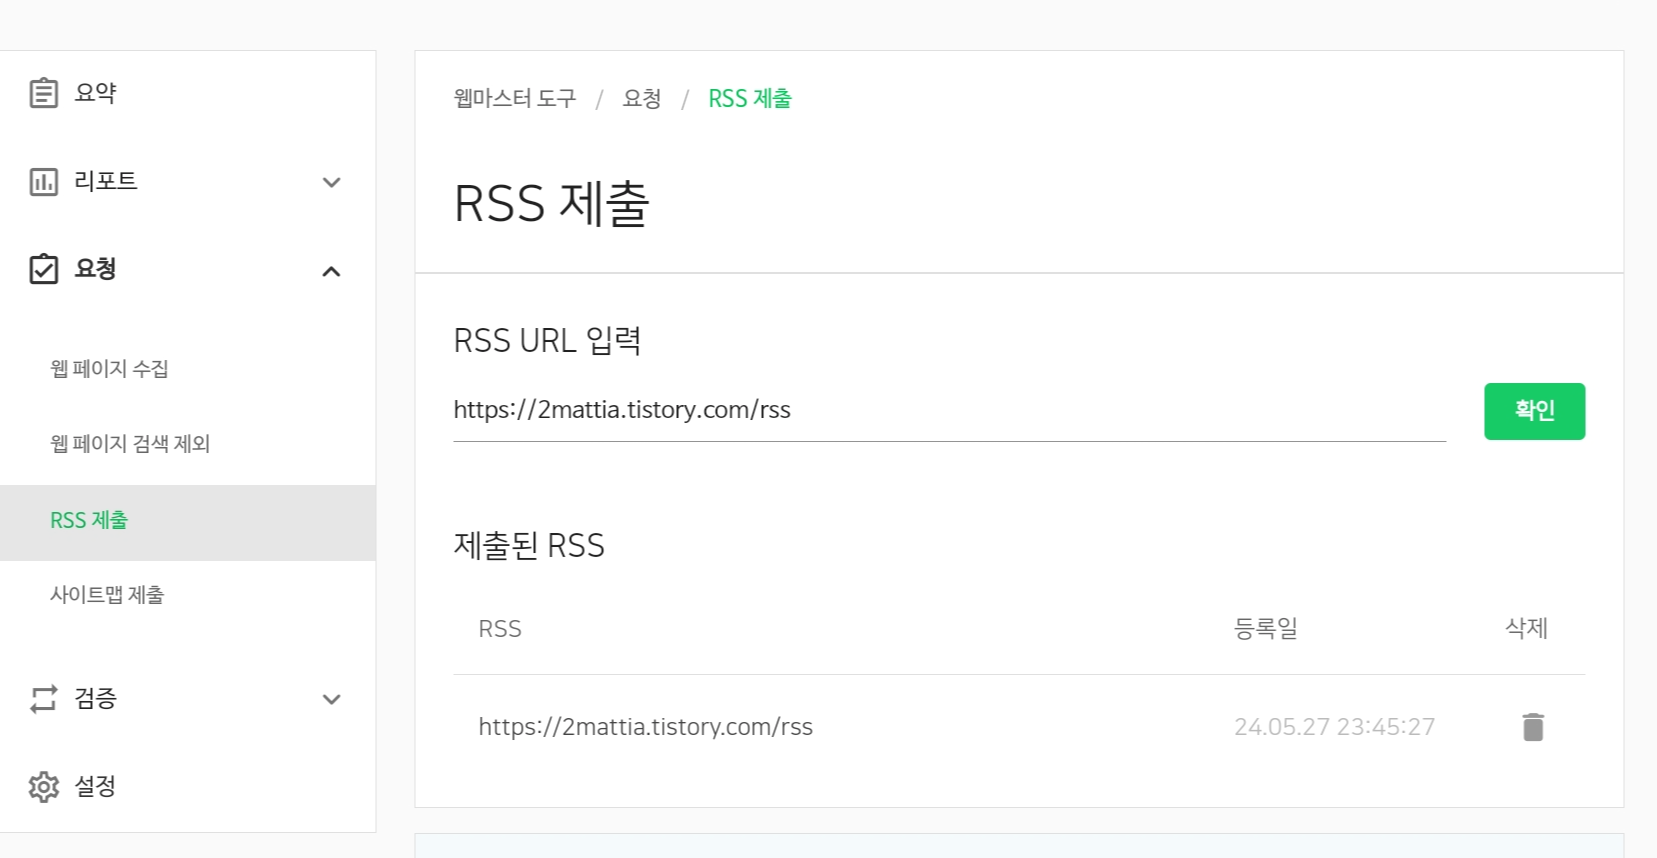Click the 요청 checklist icon

(43, 269)
